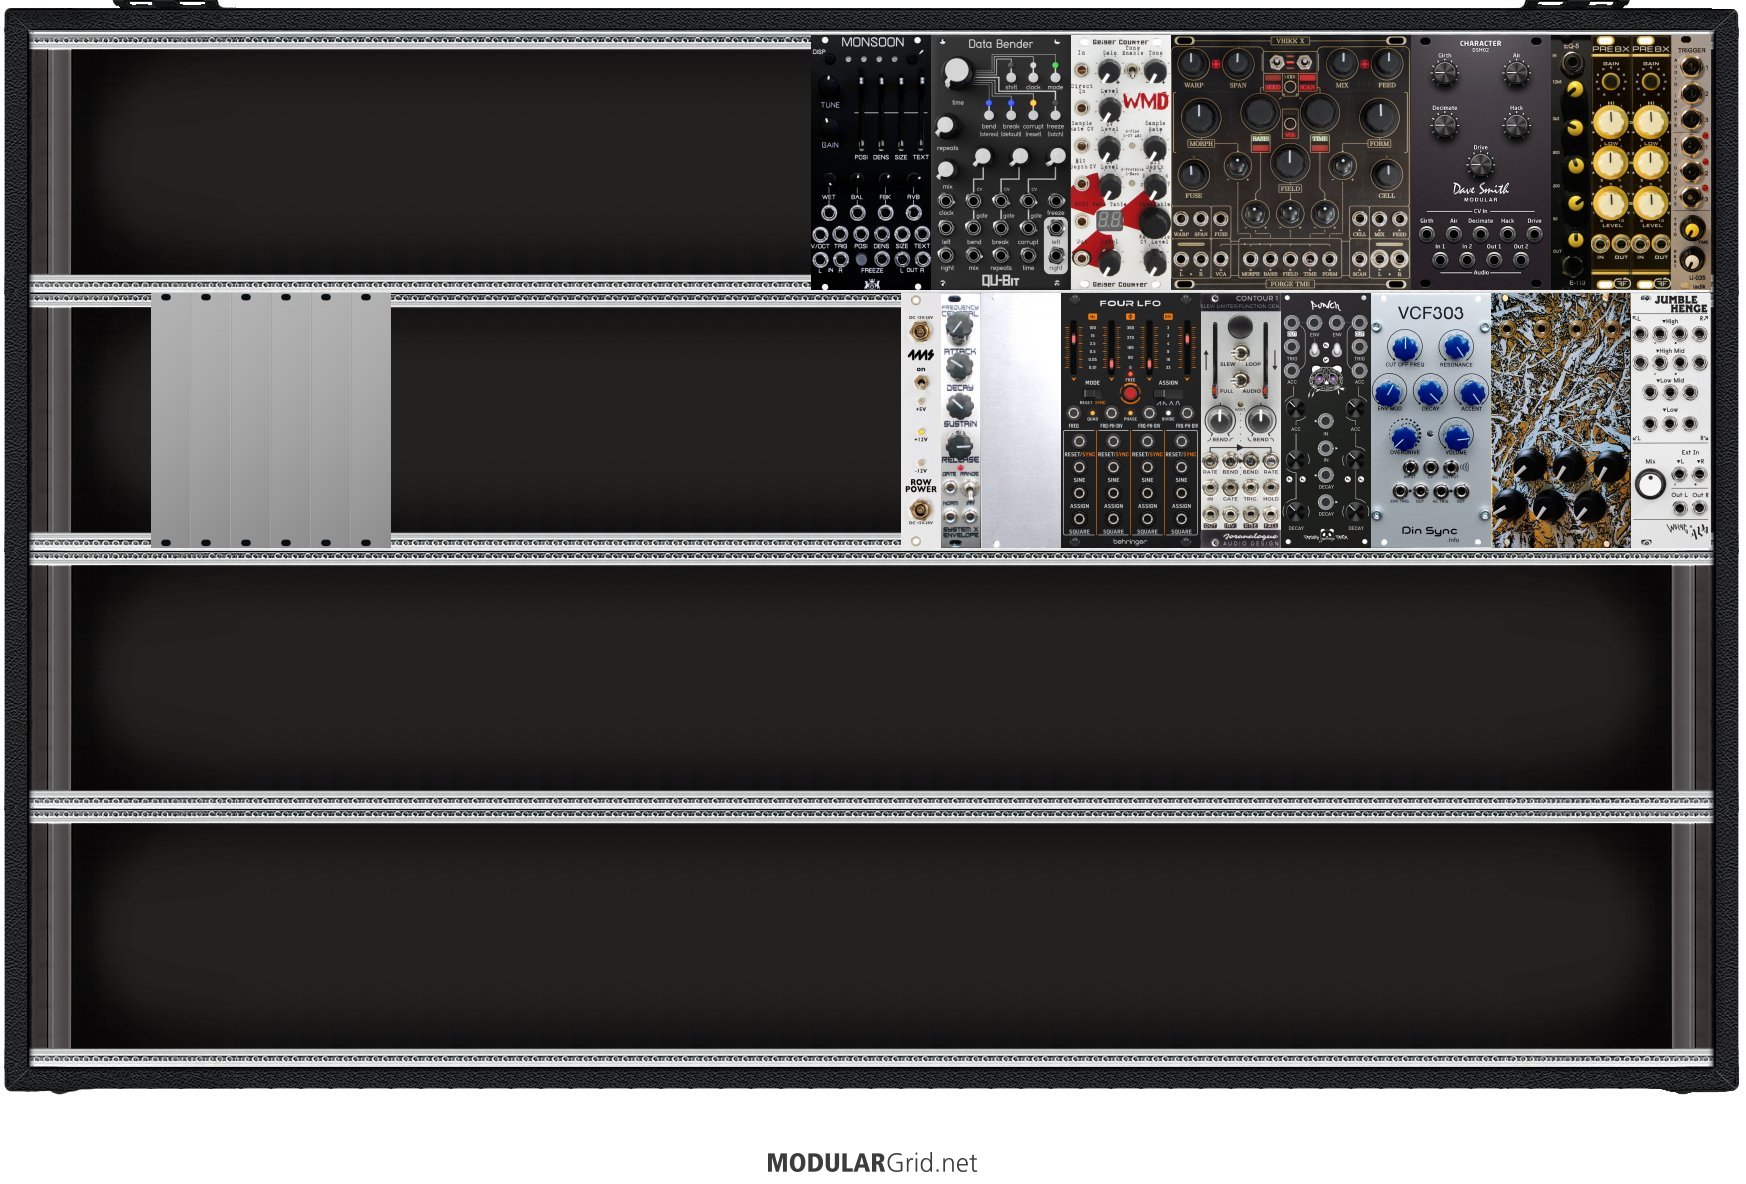
Task: Toggle the 4ms Row Power on switch
Action: coord(920,383)
